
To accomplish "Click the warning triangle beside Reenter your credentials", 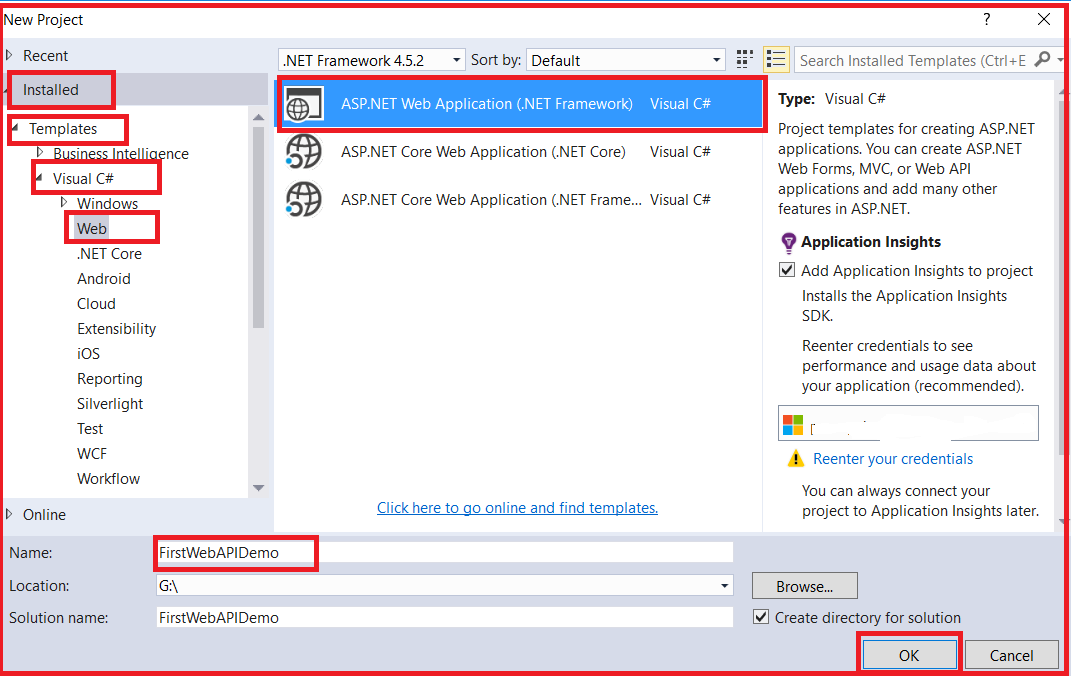I will pyautogui.click(x=797, y=459).
